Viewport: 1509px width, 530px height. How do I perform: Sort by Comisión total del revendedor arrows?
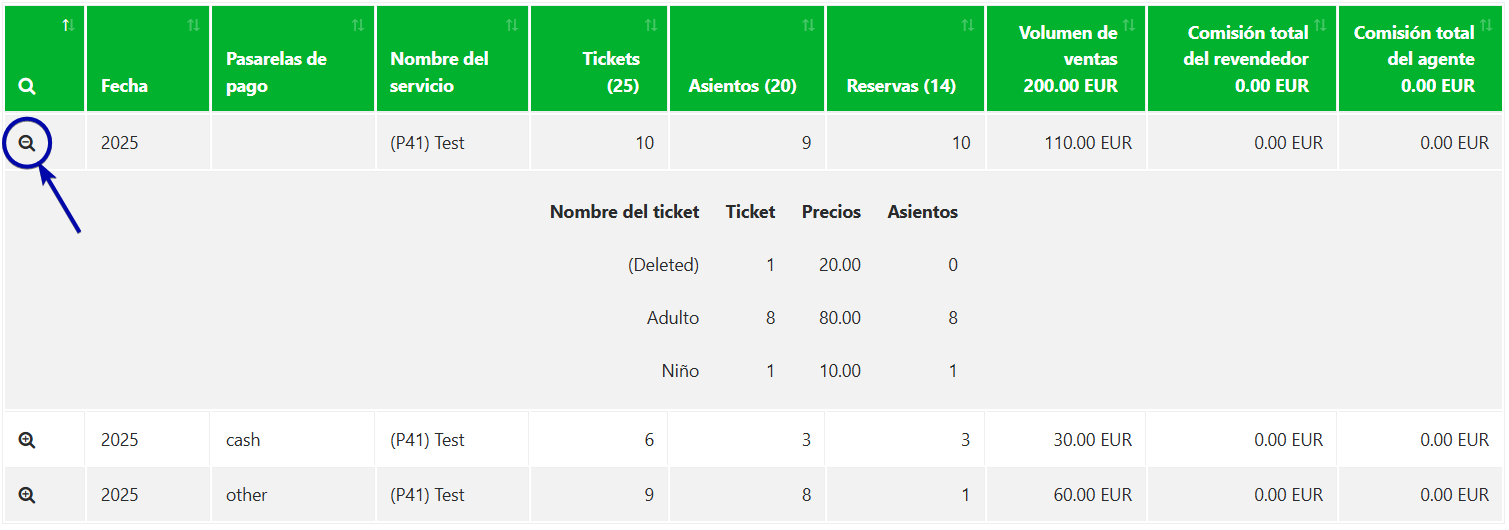(1320, 25)
